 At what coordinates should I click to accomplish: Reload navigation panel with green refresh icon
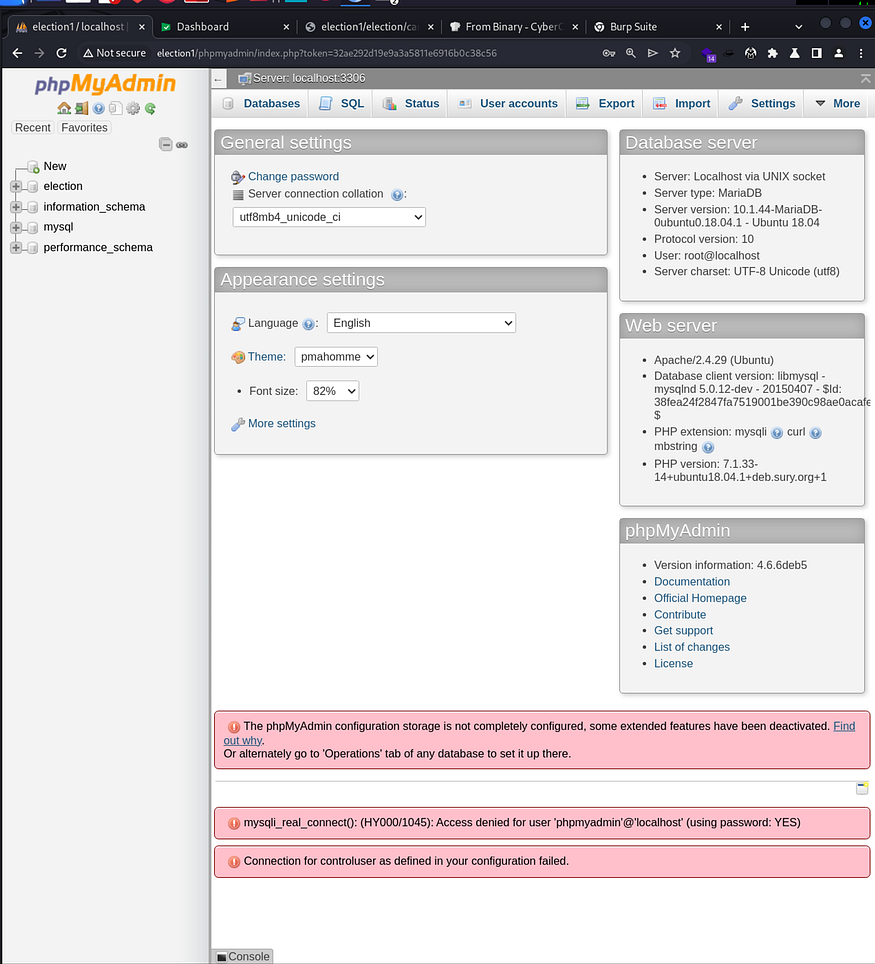pyautogui.click(x=150, y=108)
